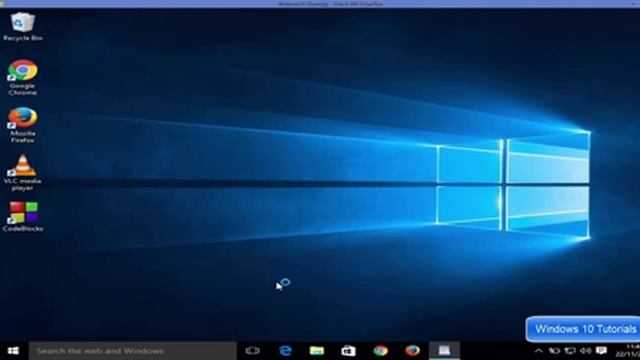Click the Windows 10 Tutorials banner
The height and width of the screenshot is (360, 640).
(x=583, y=329)
